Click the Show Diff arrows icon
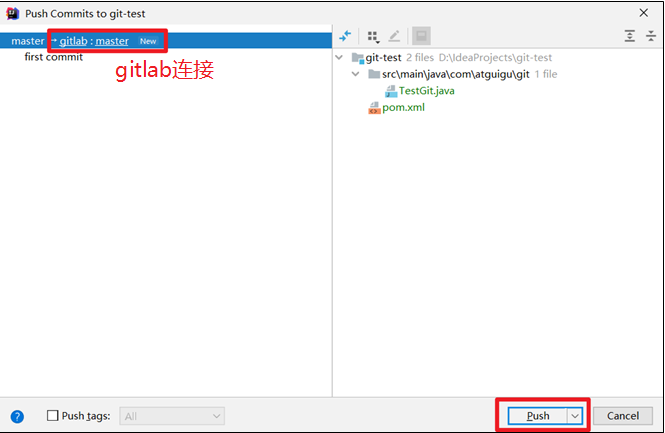The image size is (665, 433). [345, 36]
